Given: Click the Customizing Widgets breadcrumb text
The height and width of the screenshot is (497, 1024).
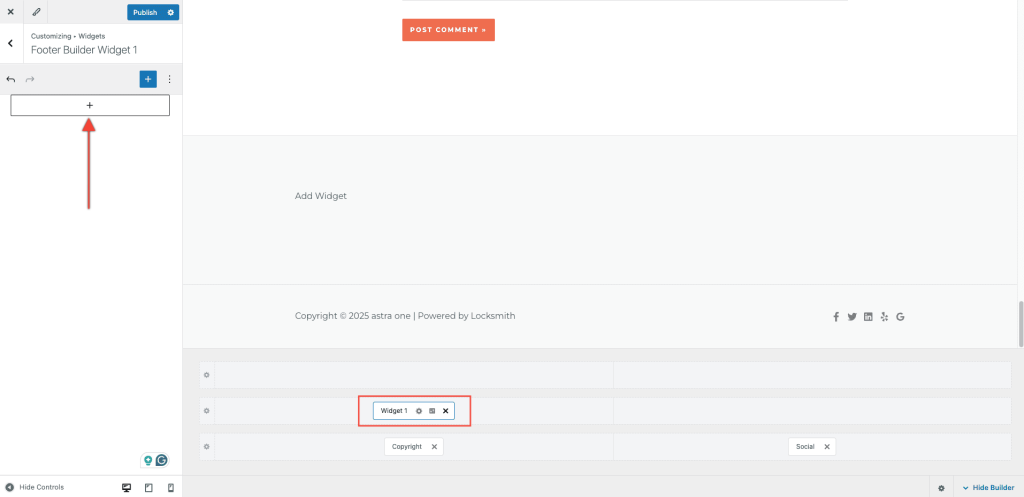Looking at the screenshot, I should pyautogui.click(x=68, y=36).
